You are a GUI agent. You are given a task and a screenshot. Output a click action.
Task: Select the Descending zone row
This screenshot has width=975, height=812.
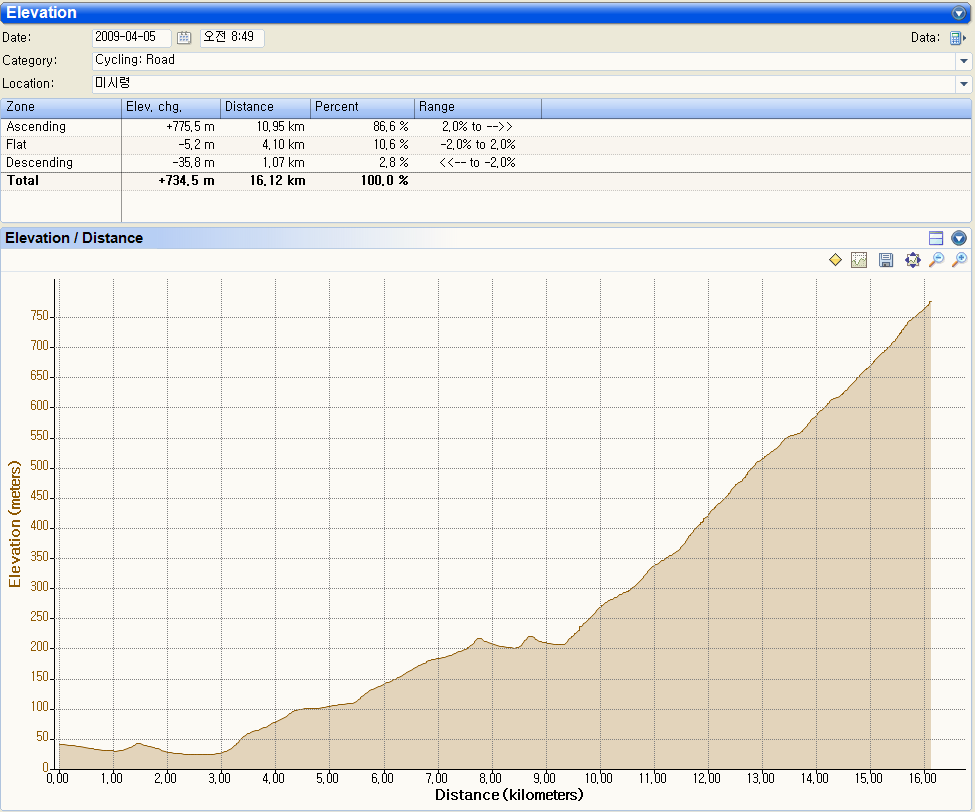click(40, 163)
